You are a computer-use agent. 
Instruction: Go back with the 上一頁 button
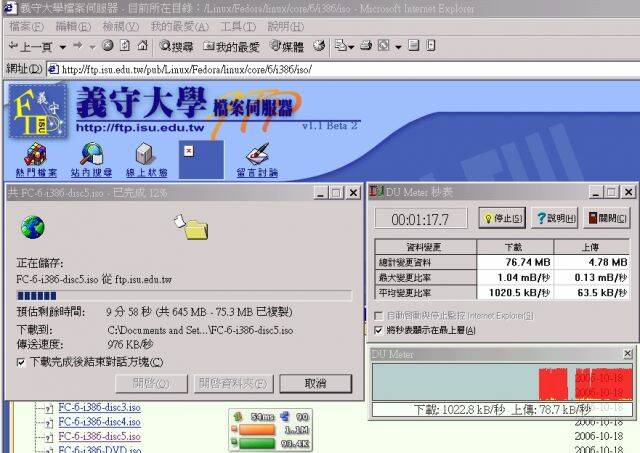tap(30, 47)
